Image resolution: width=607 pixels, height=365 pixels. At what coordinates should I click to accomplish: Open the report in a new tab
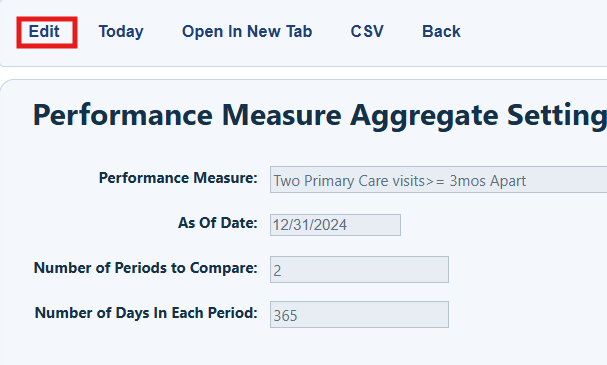[247, 32]
